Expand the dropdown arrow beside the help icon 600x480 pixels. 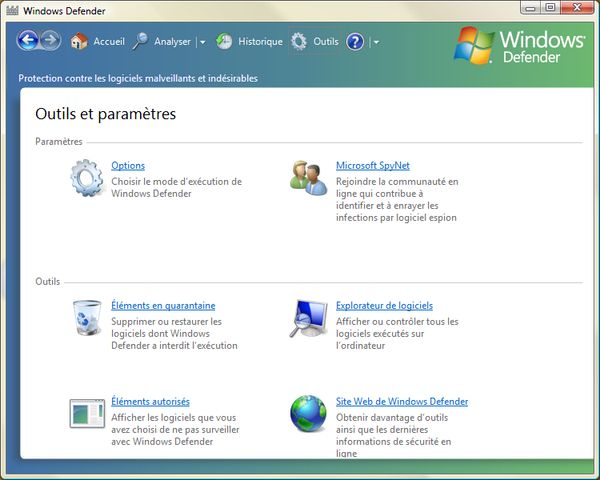[x=375, y=42]
